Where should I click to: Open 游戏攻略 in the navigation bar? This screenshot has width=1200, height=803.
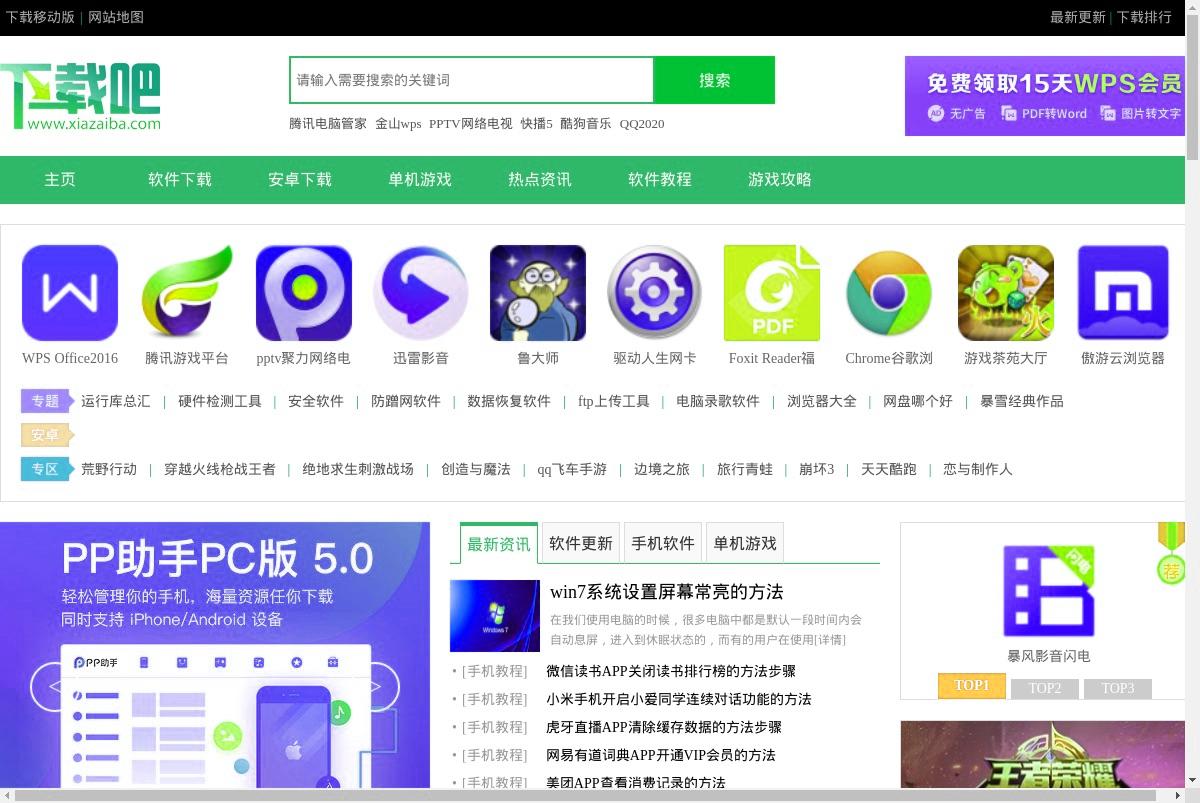click(780, 180)
